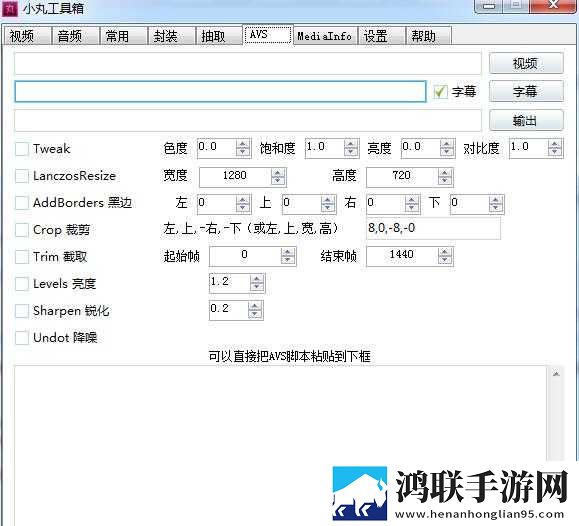Click the output path input field

247,120
